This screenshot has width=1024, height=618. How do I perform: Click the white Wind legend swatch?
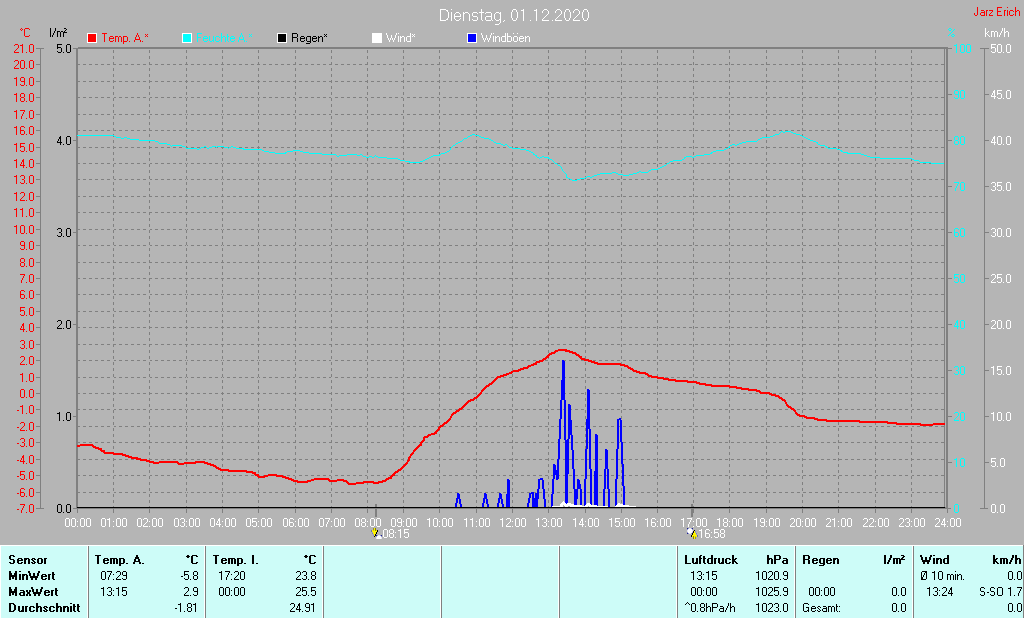(377, 38)
